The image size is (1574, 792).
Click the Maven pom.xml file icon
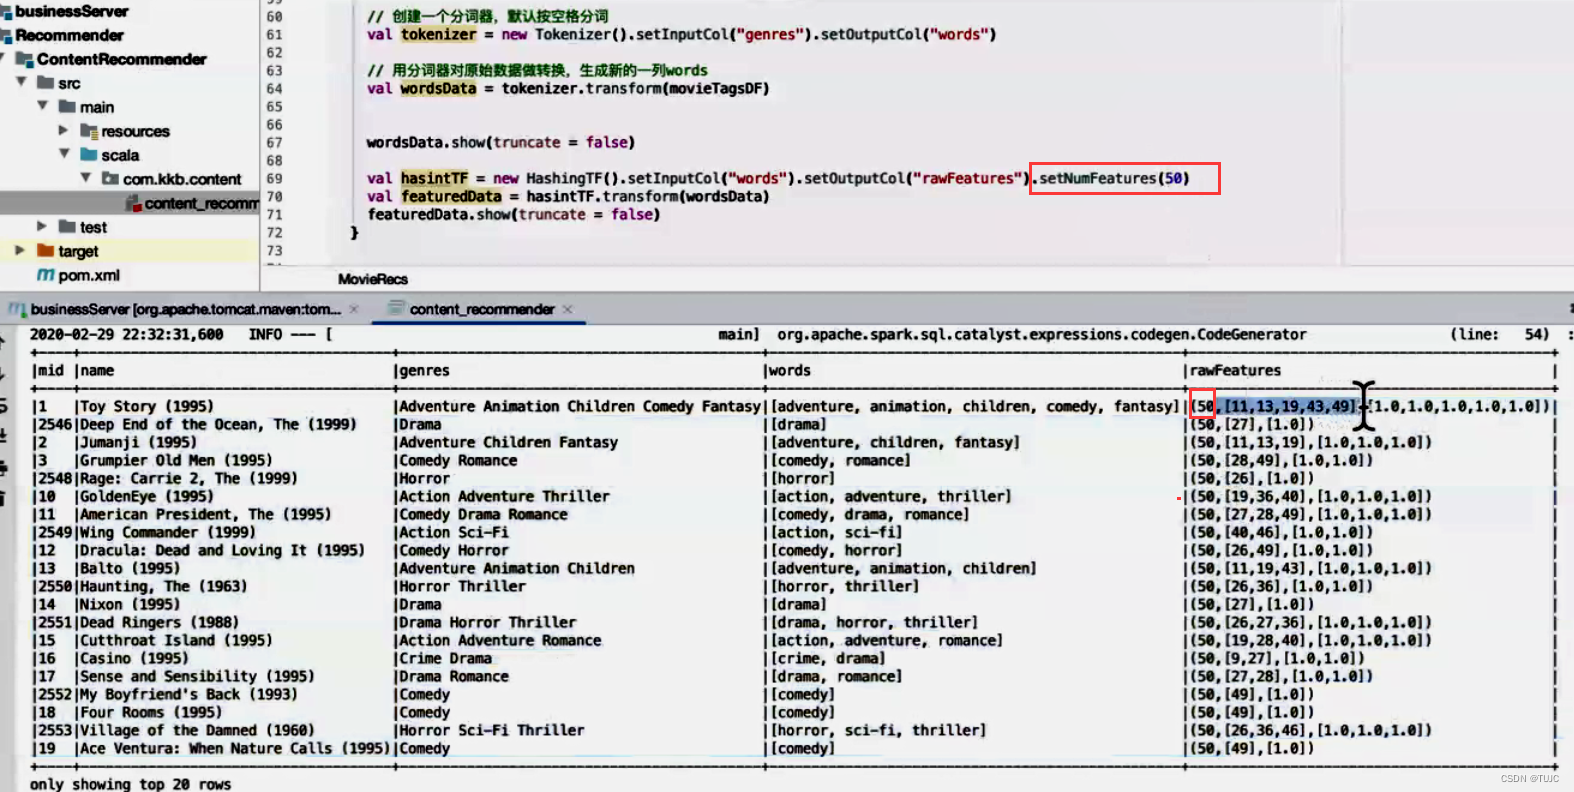(x=45, y=274)
